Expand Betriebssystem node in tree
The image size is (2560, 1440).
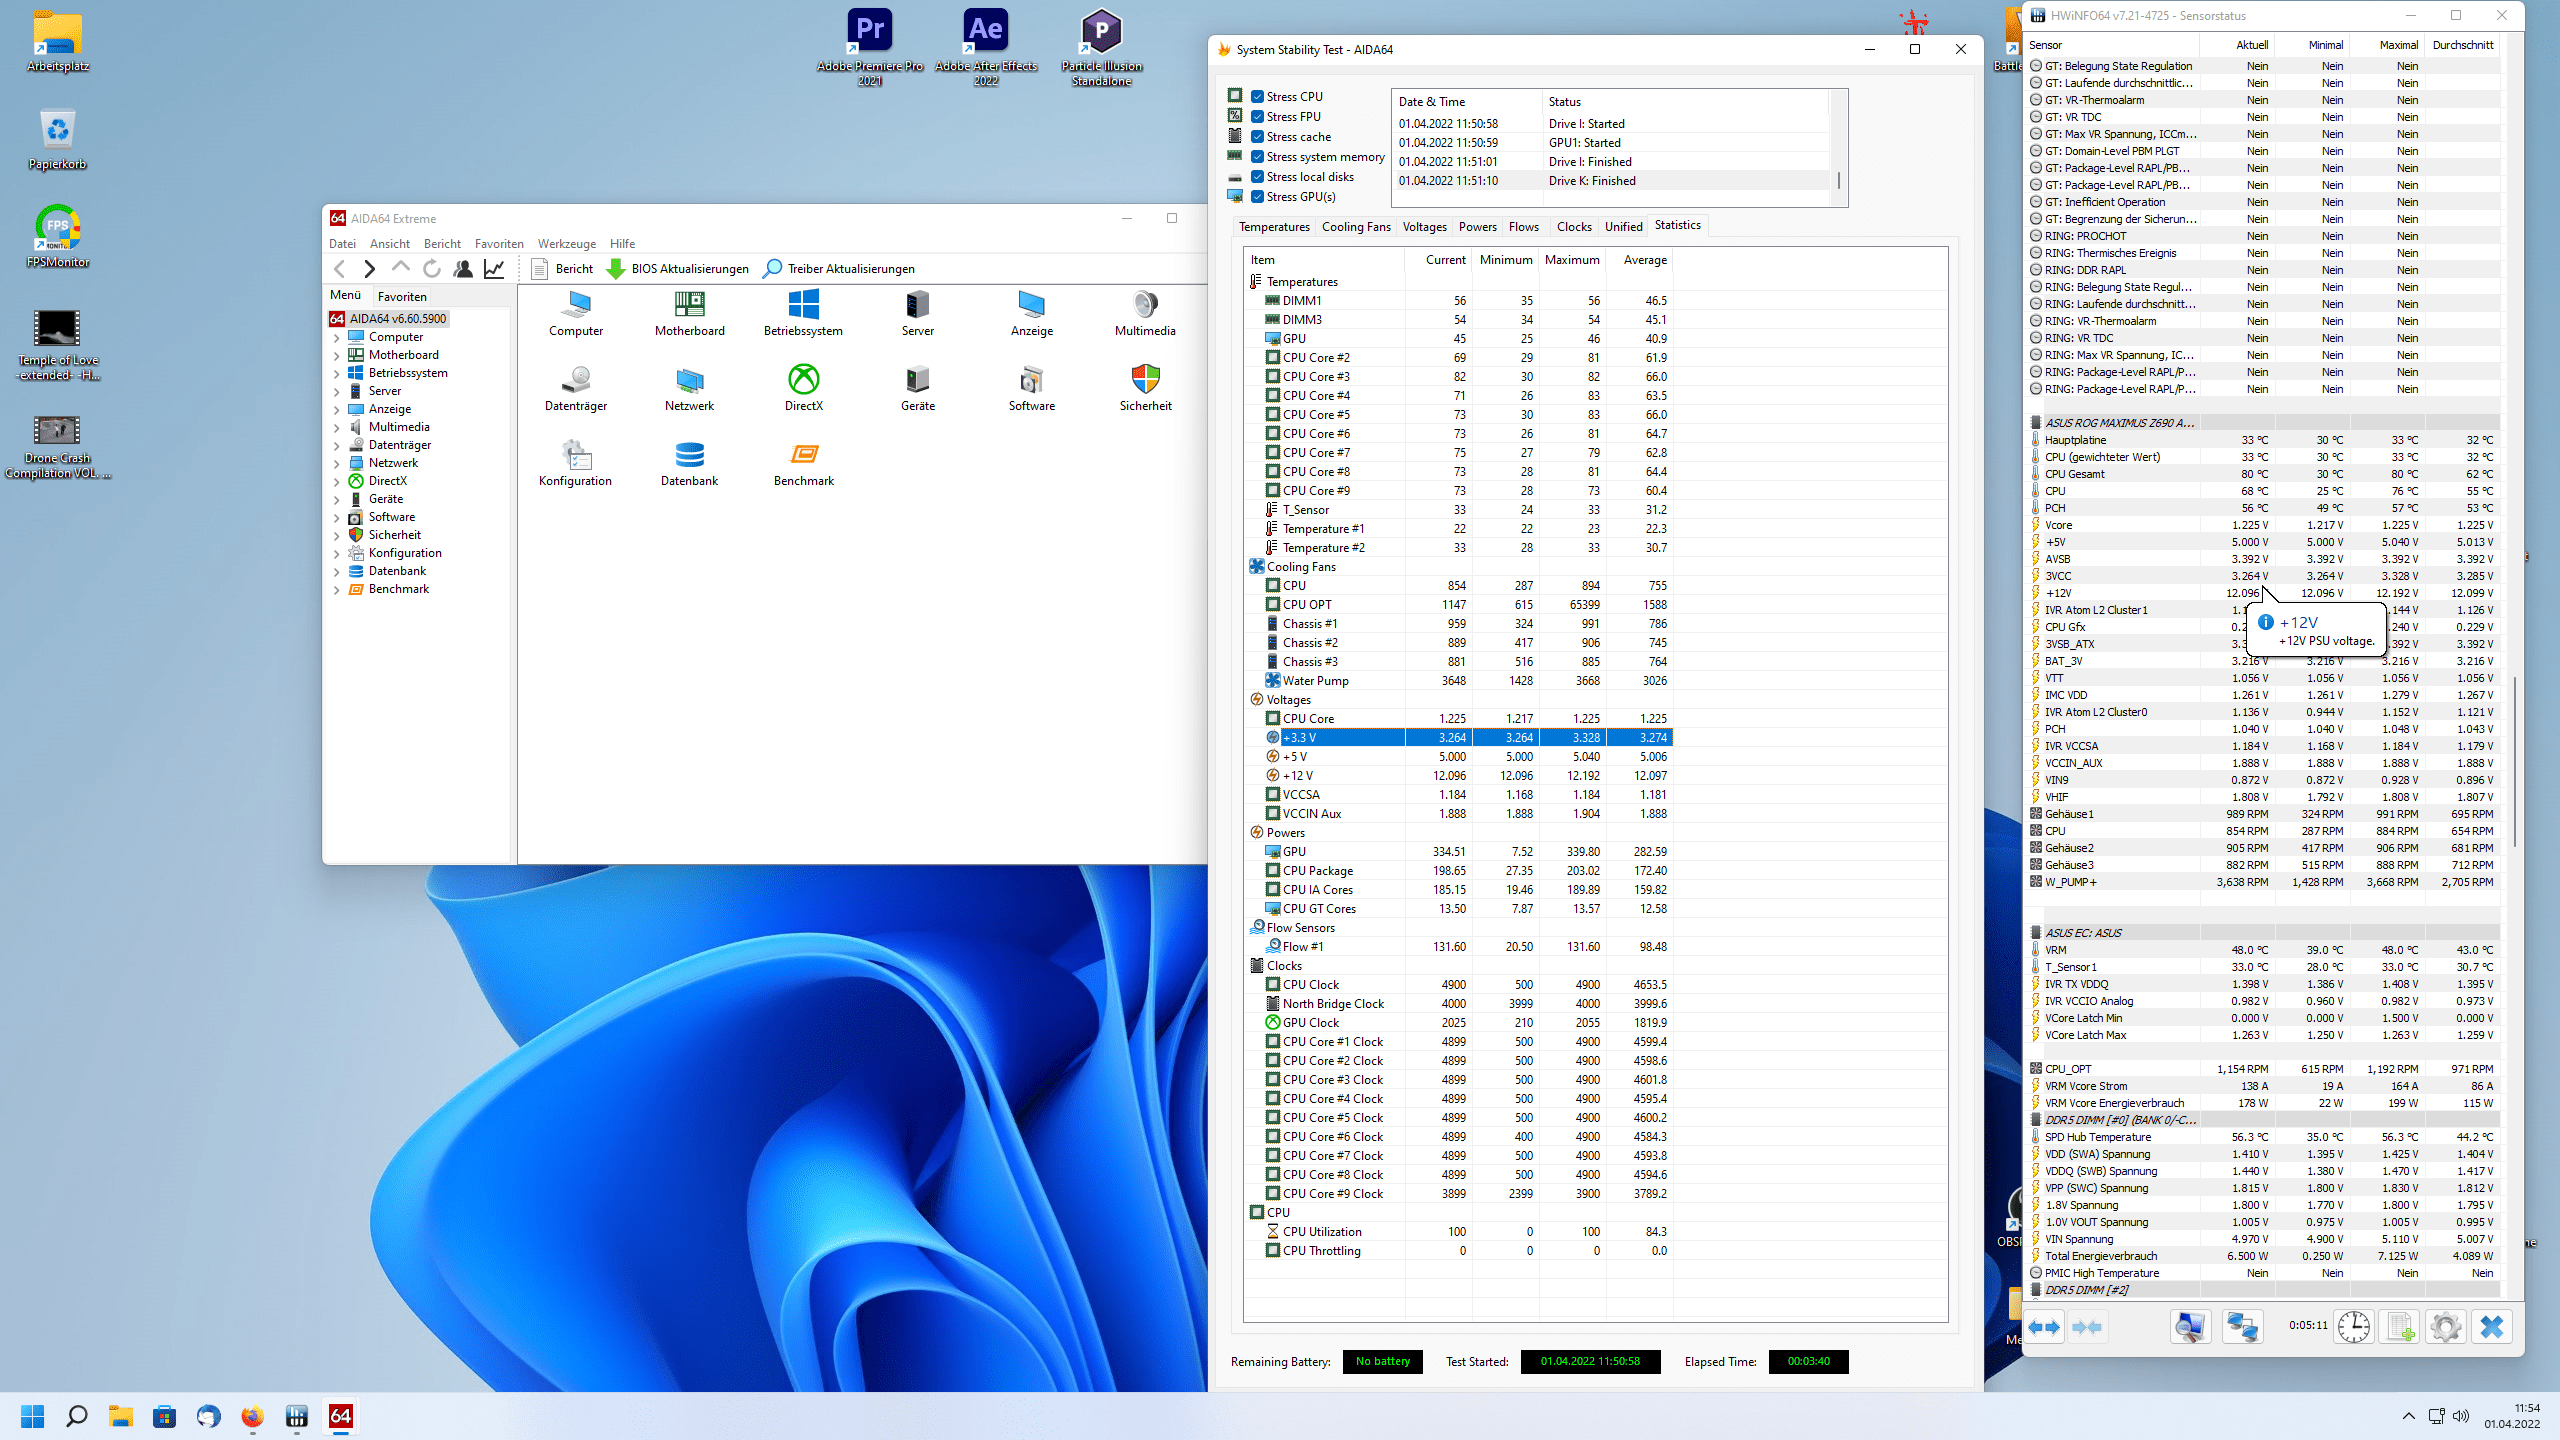[337, 374]
